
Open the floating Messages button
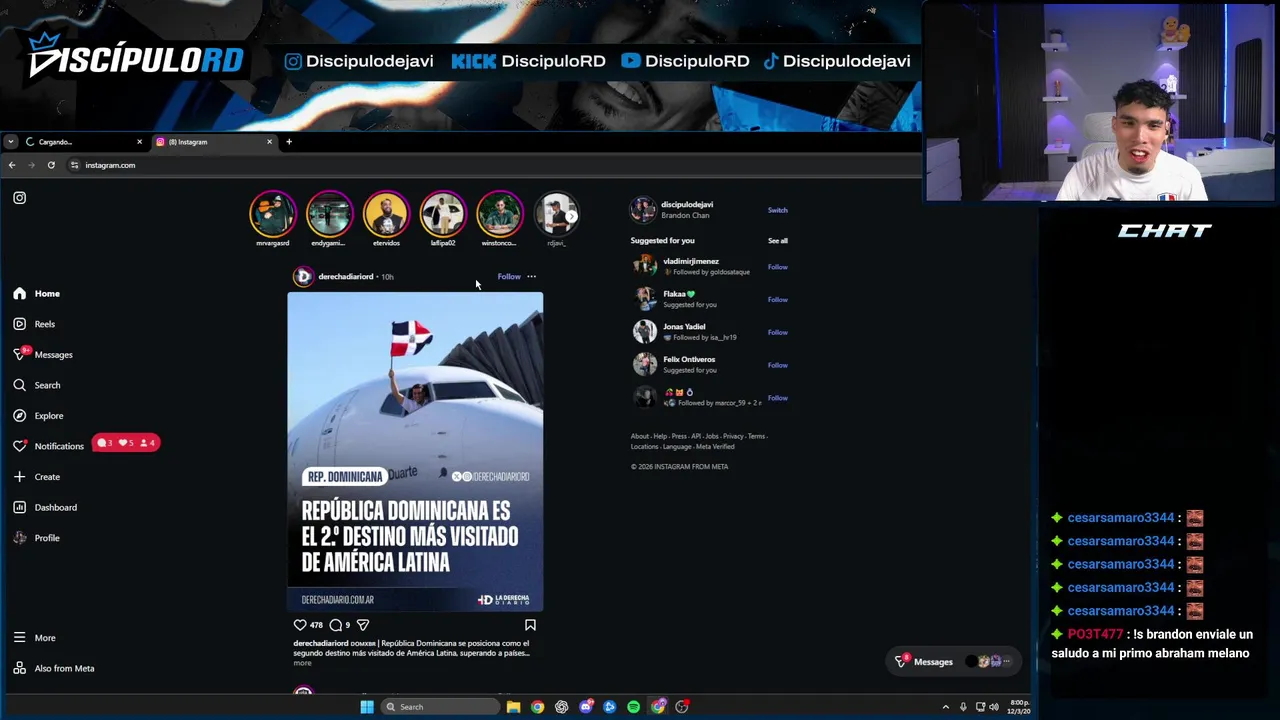click(955, 662)
